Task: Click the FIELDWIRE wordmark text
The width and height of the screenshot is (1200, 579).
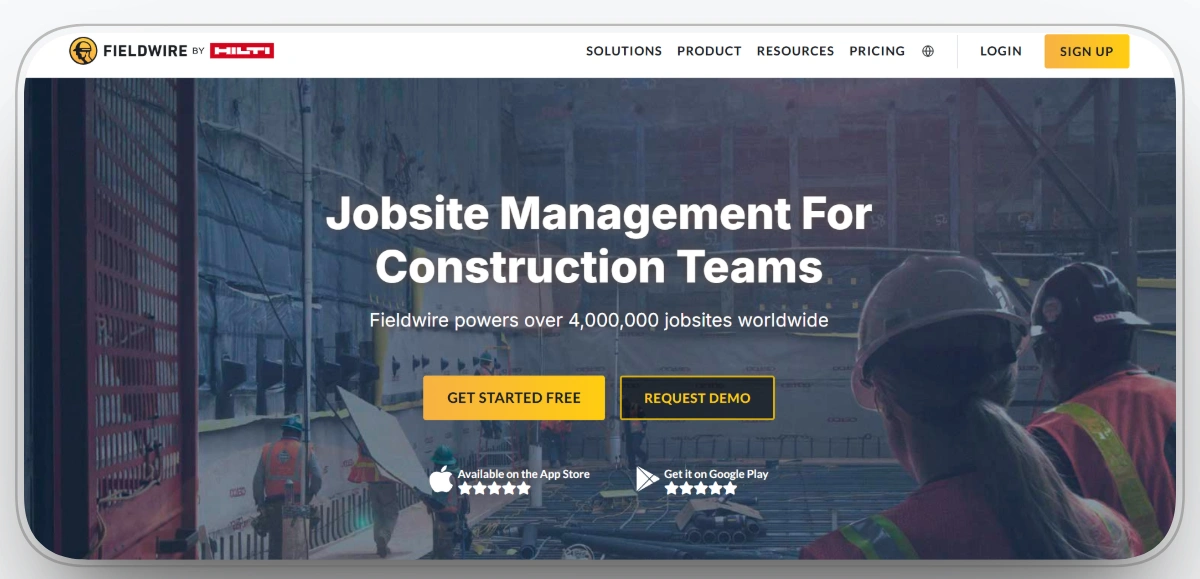Action: point(143,51)
